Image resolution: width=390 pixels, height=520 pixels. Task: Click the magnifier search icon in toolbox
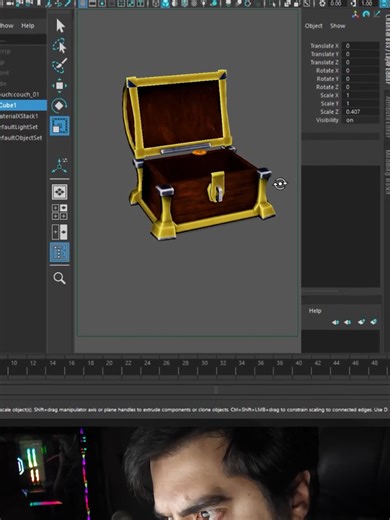click(x=60, y=278)
